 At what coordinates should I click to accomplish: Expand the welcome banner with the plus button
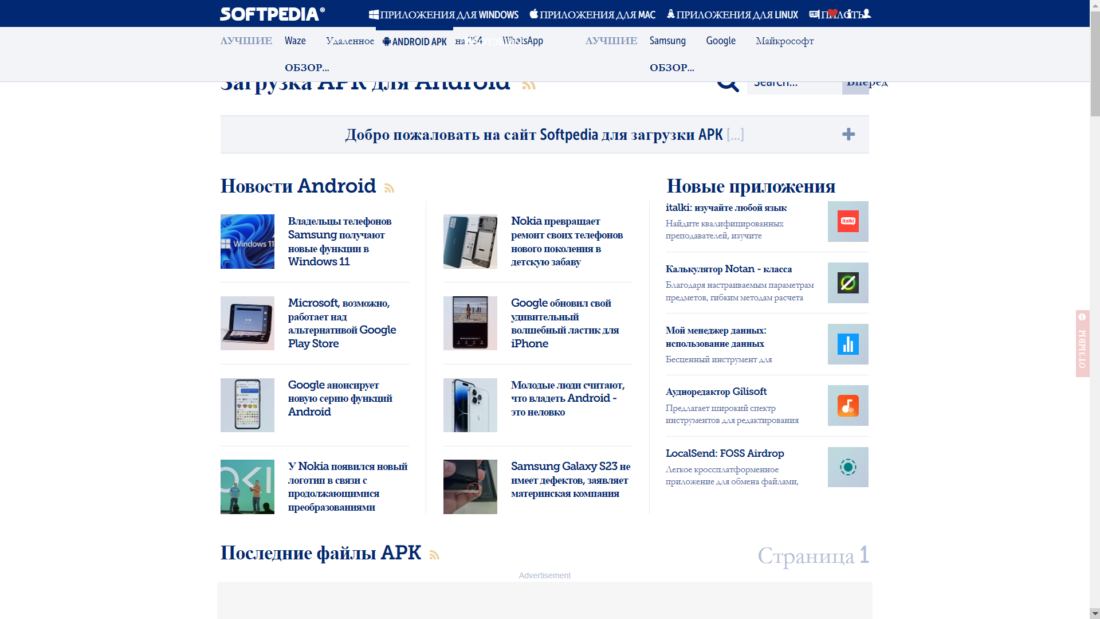(x=848, y=132)
